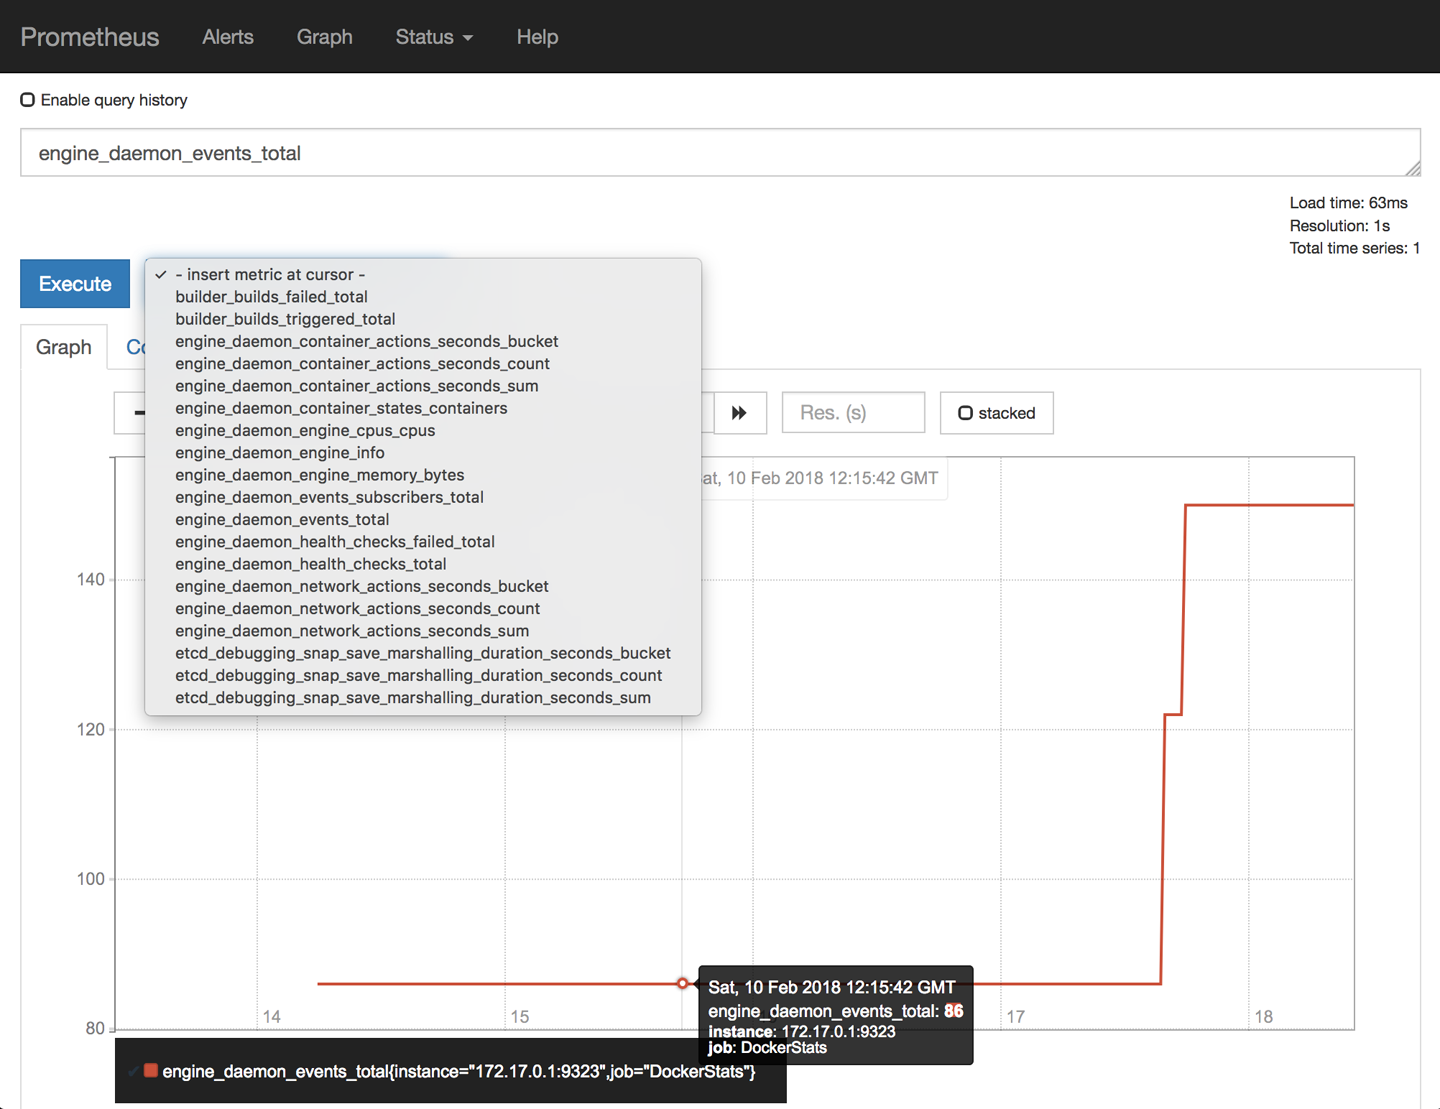The image size is (1440, 1109).
Task: Open the Graph page from the navigation bar
Action: [x=324, y=36]
